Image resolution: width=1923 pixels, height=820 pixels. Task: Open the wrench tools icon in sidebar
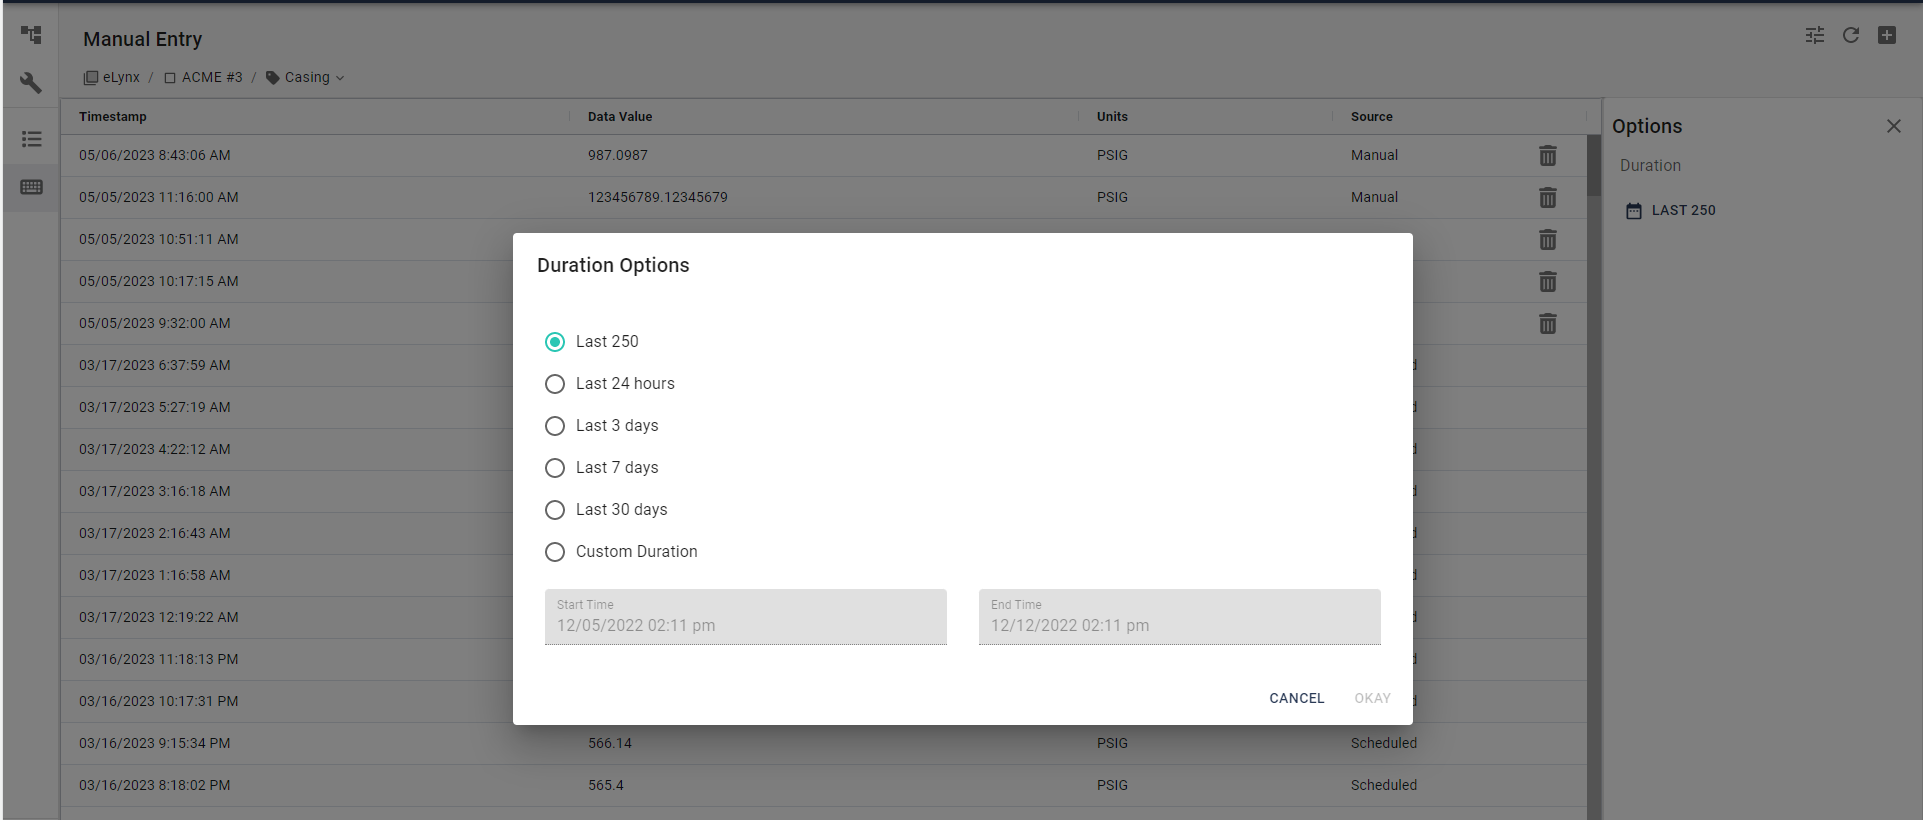[31, 83]
